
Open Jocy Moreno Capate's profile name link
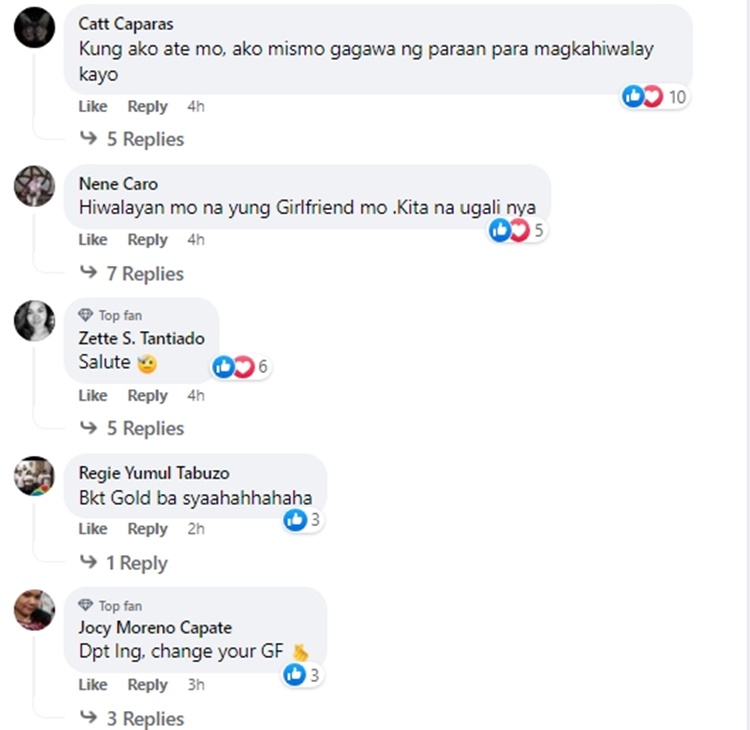tap(155, 627)
